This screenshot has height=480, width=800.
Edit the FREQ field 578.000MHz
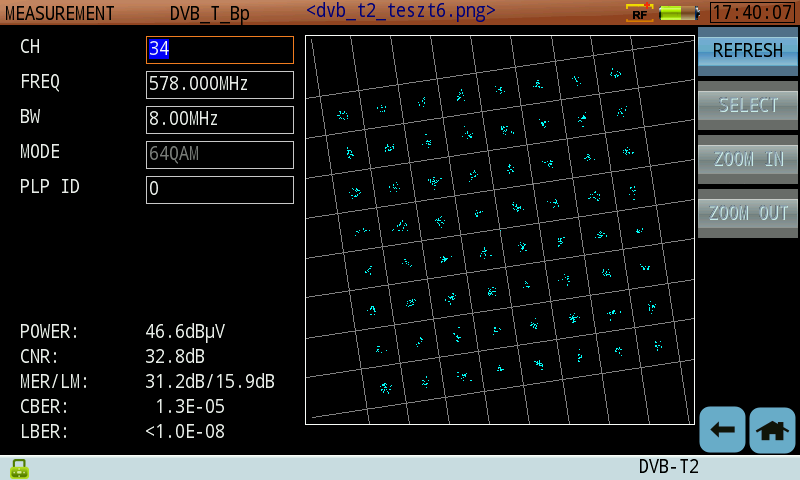tap(220, 85)
